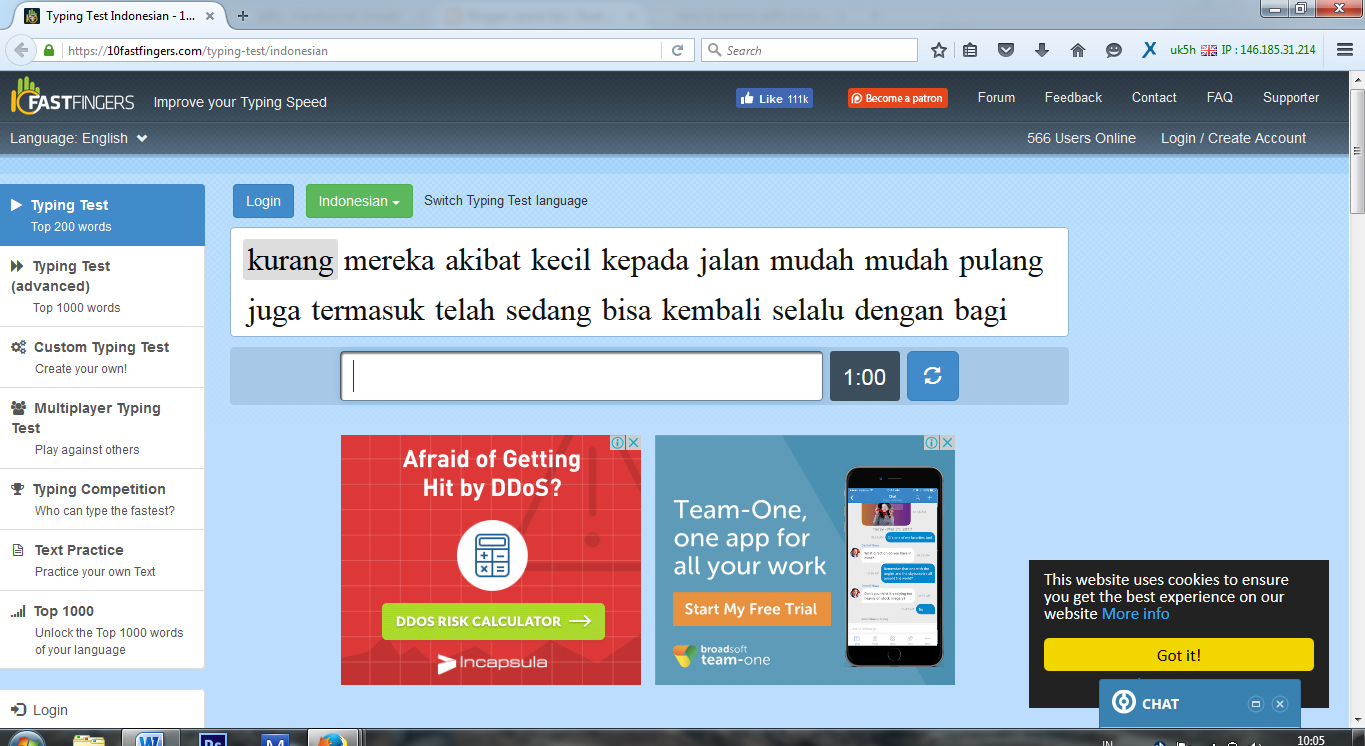Viewport: 1365px width, 746px height.
Task: Click the Multiplayer Typing Test people icon
Action: pyautogui.click(x=17, y=408)
